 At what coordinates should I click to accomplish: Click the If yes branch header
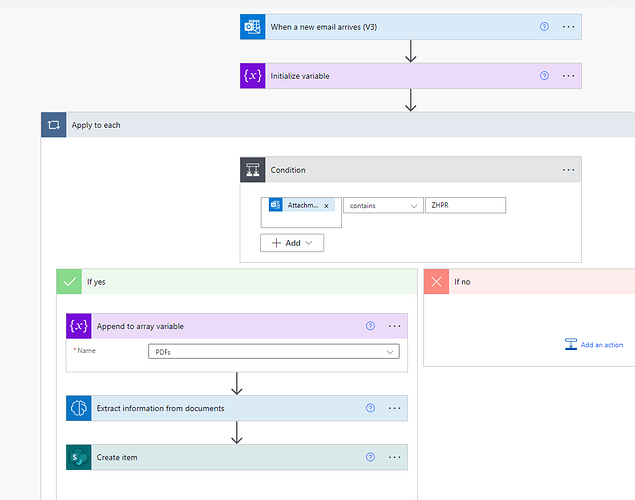tap(237, 281)
